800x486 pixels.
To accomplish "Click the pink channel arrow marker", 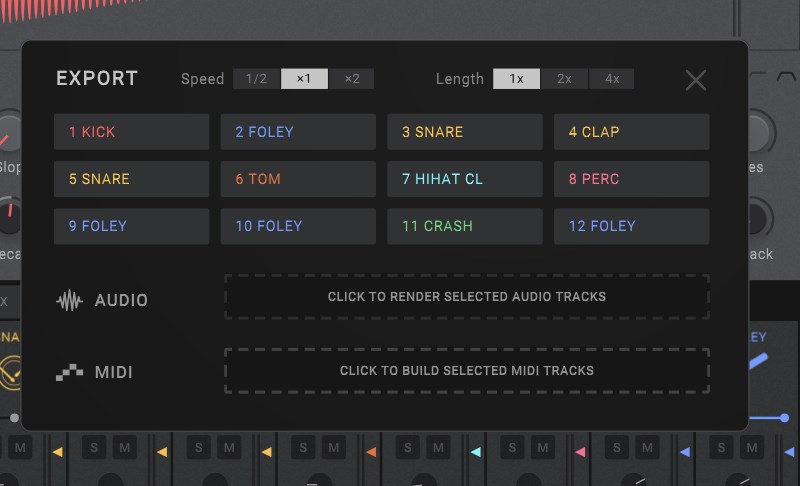I will 580,452.
